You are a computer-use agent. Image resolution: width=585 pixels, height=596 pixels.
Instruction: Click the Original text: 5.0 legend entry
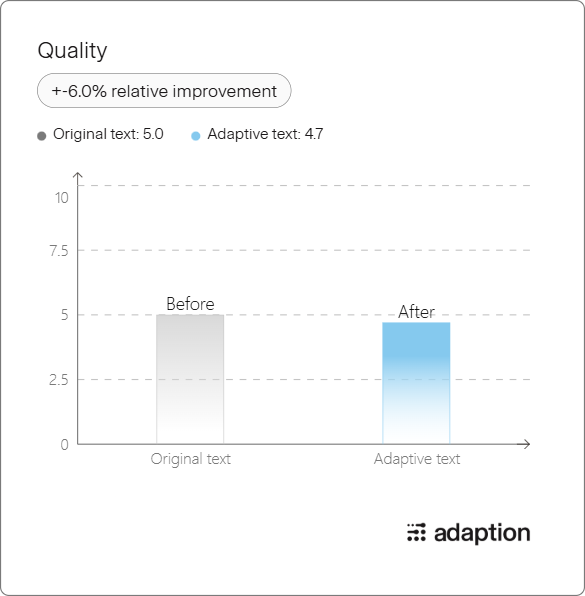pos(108,134)
